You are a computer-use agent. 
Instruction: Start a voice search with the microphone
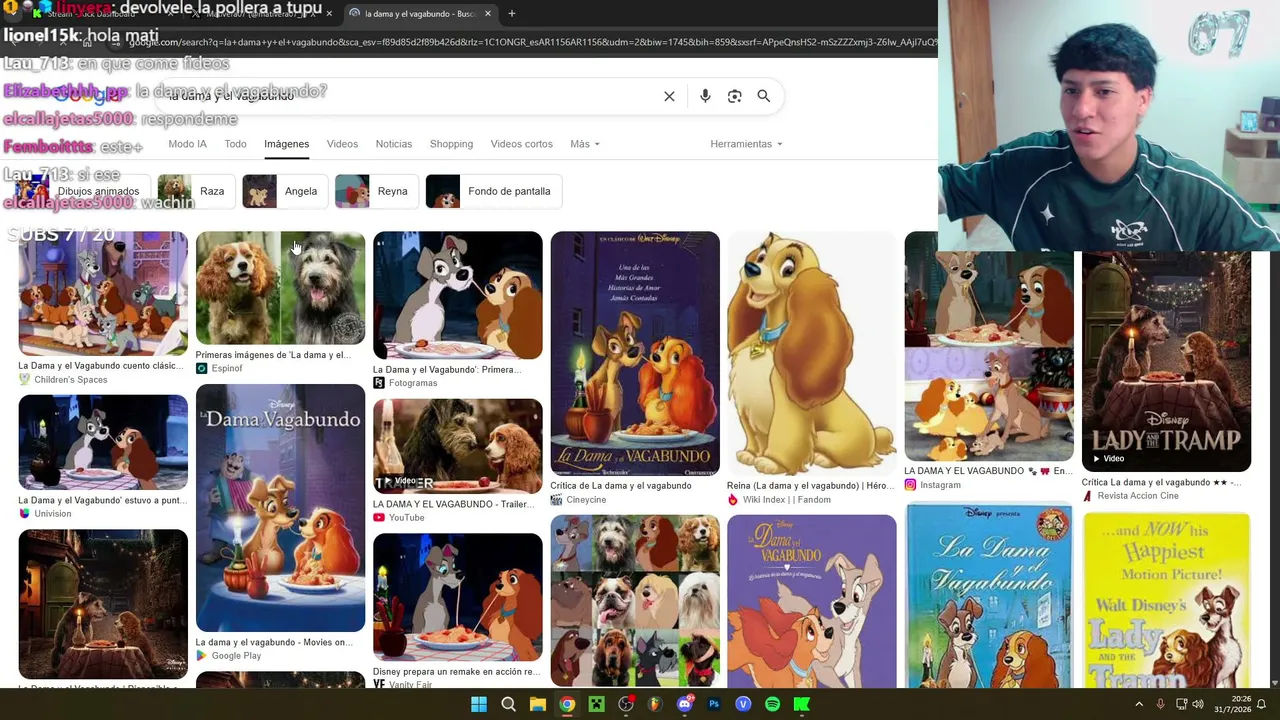[705, 96]
